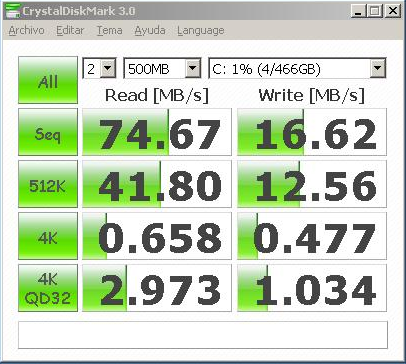
Task: Start the 4K QD32 test
Action: (48, 288)
